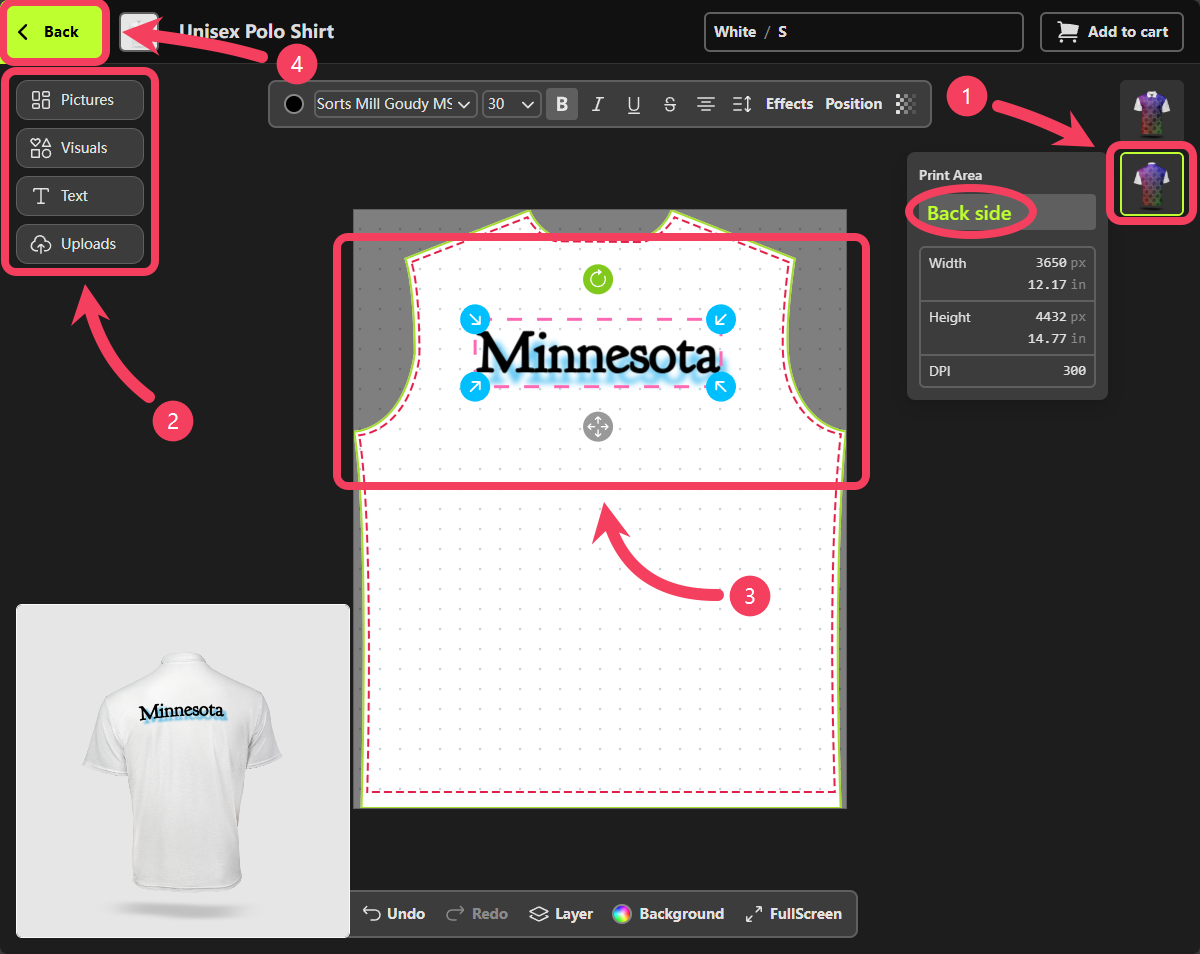
Task: Click the checkered transparency icon
Action: (906, 104)
